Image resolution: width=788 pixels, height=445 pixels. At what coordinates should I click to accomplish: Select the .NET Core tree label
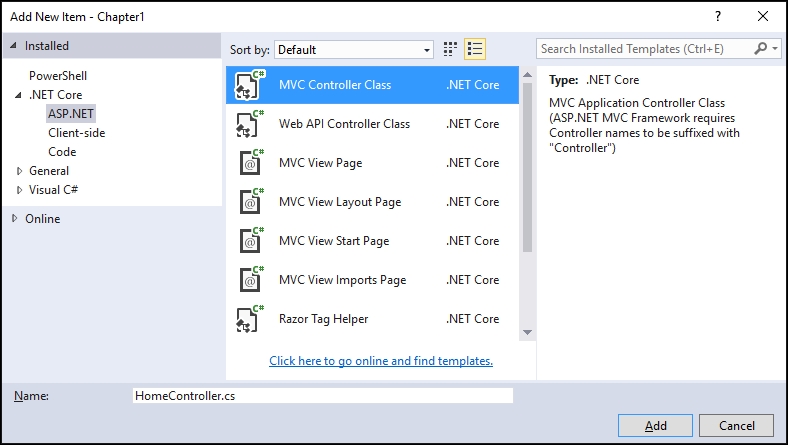tap(56, 95)
